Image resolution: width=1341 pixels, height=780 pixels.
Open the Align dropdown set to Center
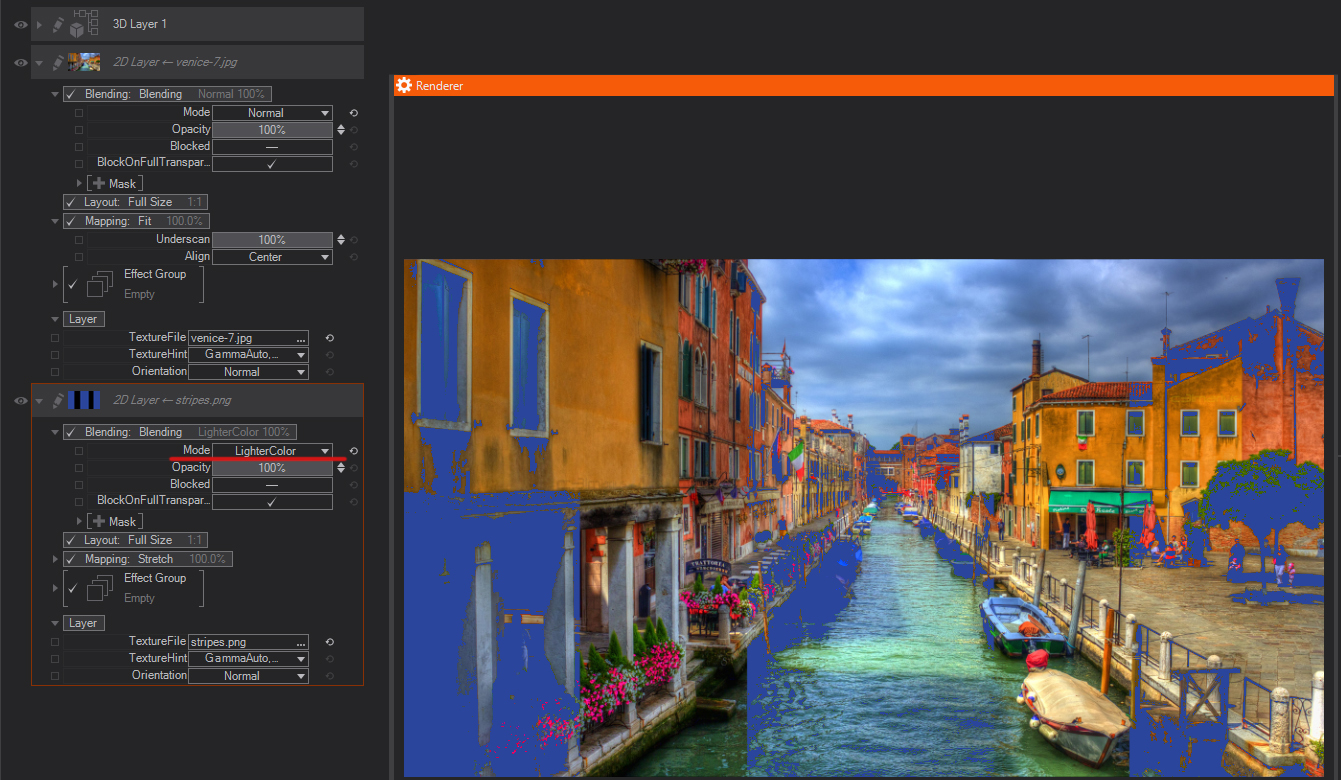271,257
